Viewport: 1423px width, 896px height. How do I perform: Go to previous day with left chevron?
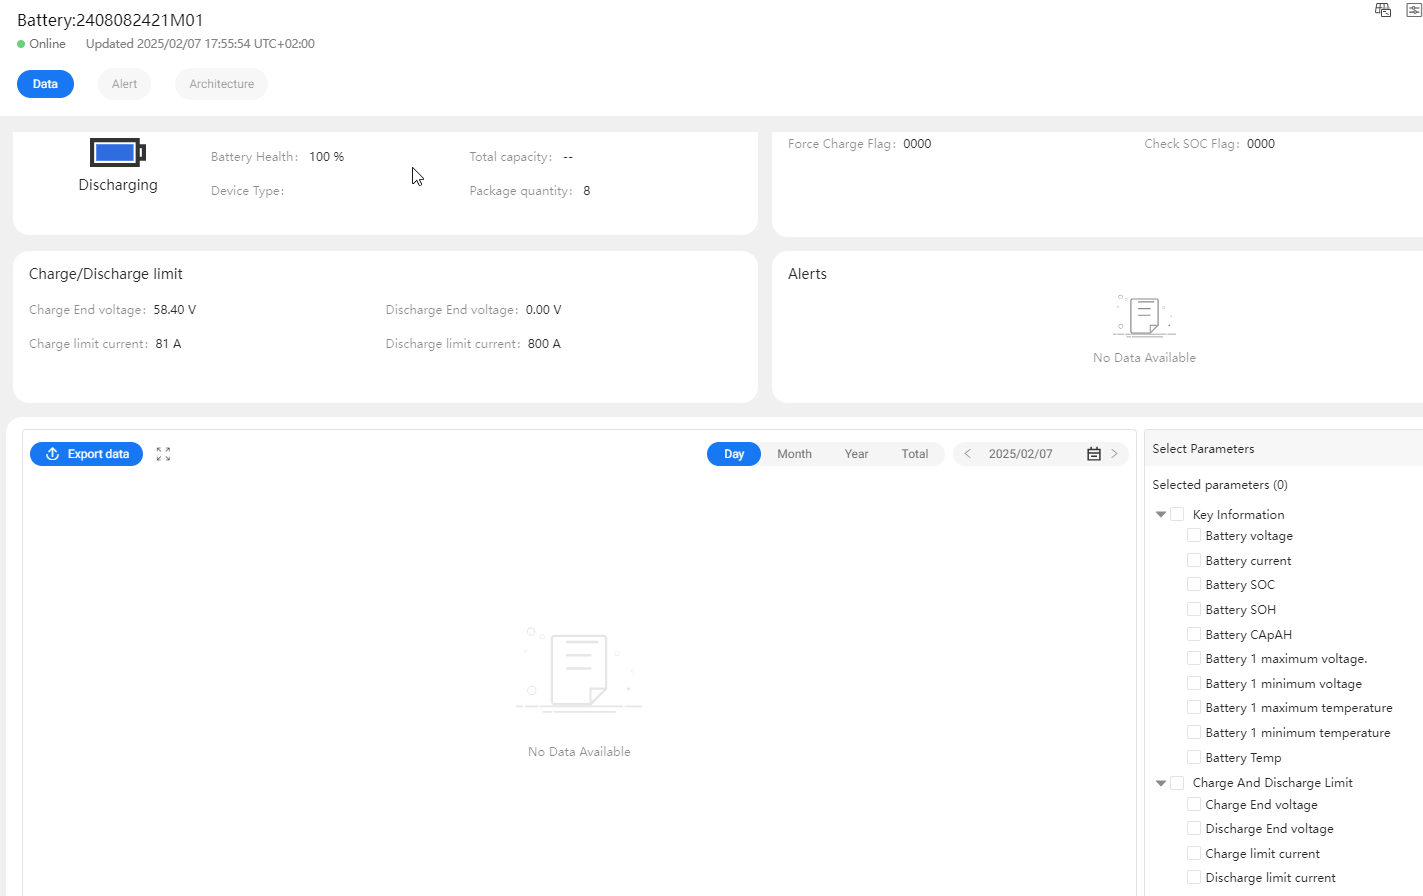(x=966, y=453)
